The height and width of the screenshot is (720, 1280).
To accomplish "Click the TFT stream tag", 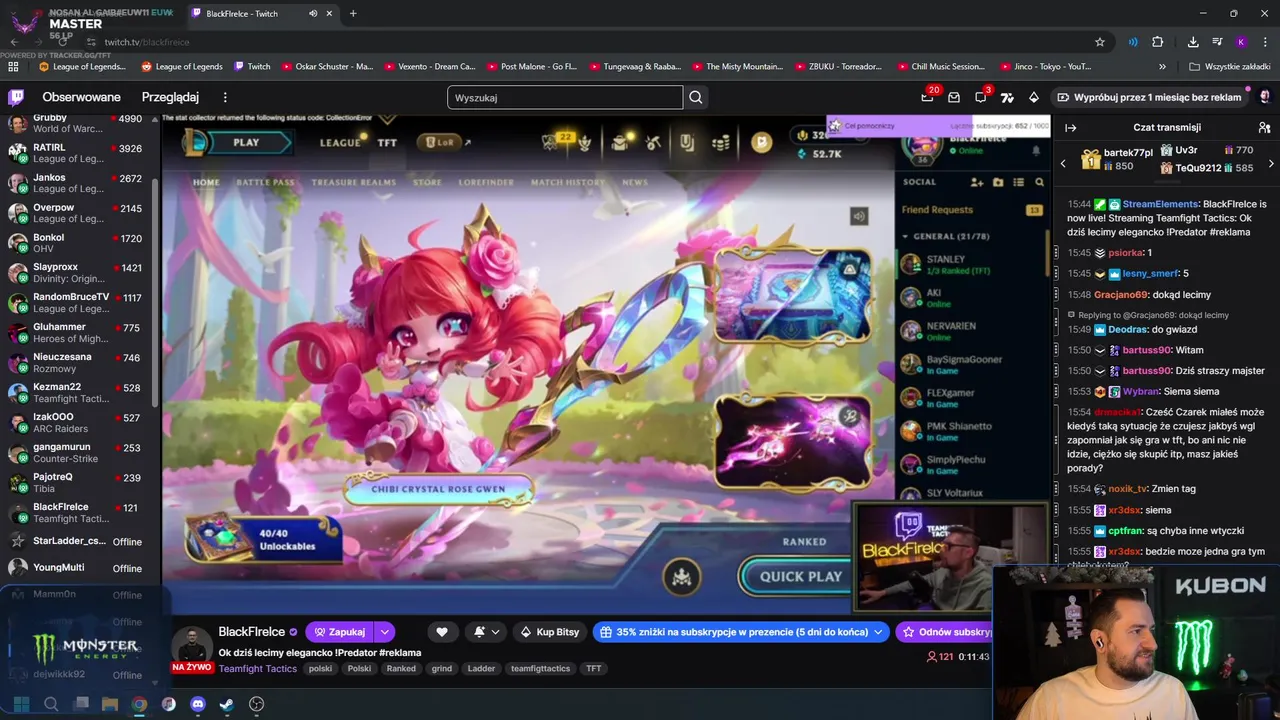I will (594, 669).
